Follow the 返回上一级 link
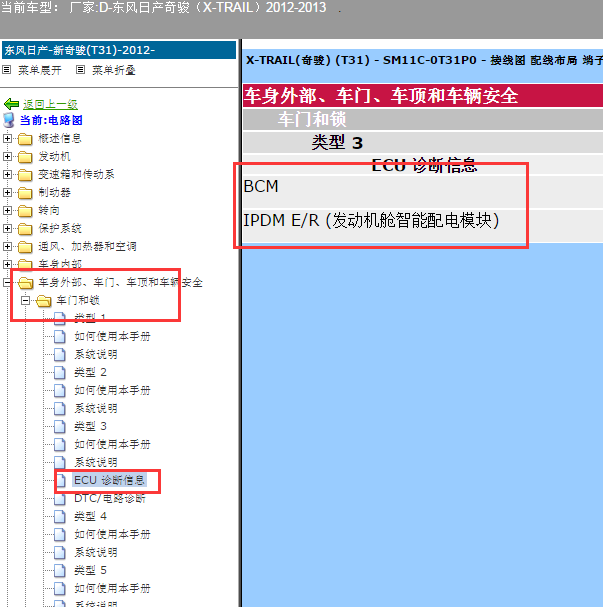Viewport: 603px width, 607px height. click(50, 104)
